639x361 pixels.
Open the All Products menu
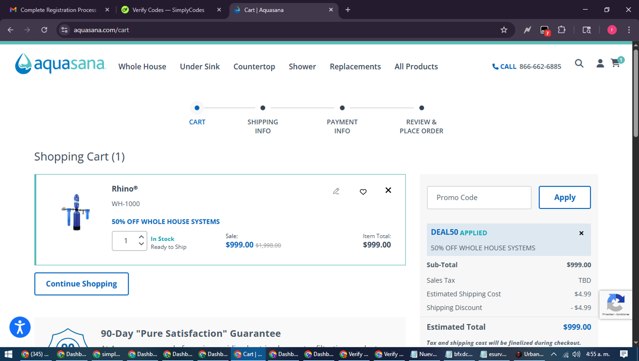tap(416, 66)
